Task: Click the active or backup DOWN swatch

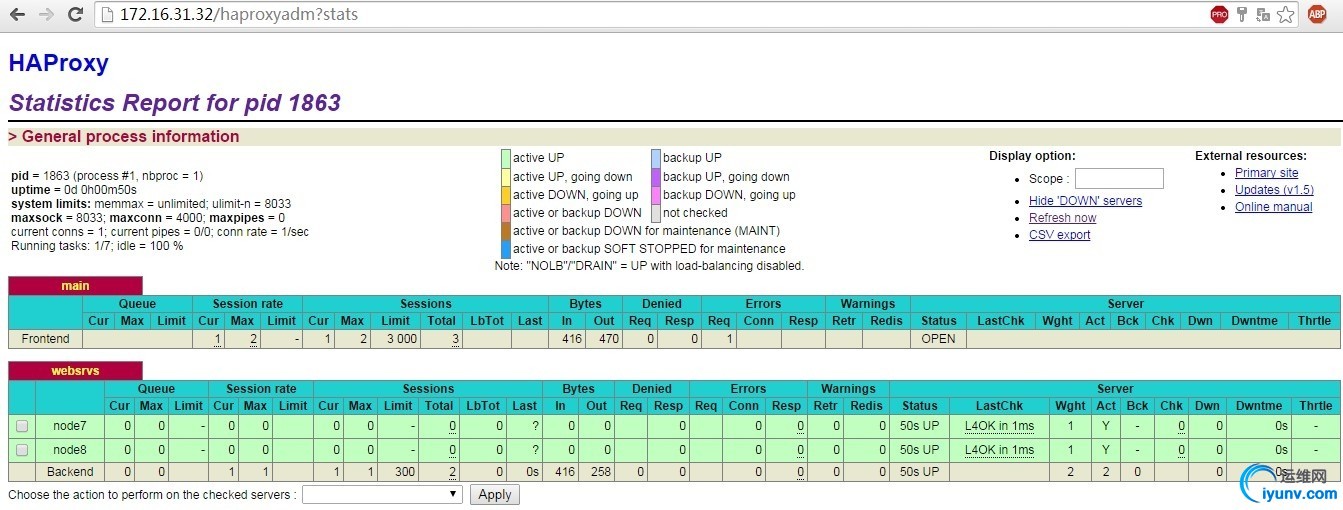Action: tap(505, 213)
